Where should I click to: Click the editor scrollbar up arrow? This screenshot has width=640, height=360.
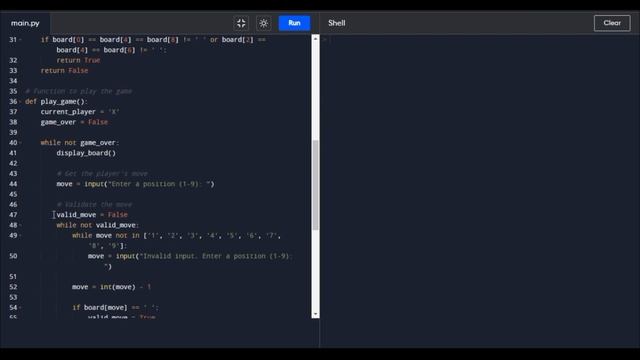pyautogui.click(x=315, y=39)
